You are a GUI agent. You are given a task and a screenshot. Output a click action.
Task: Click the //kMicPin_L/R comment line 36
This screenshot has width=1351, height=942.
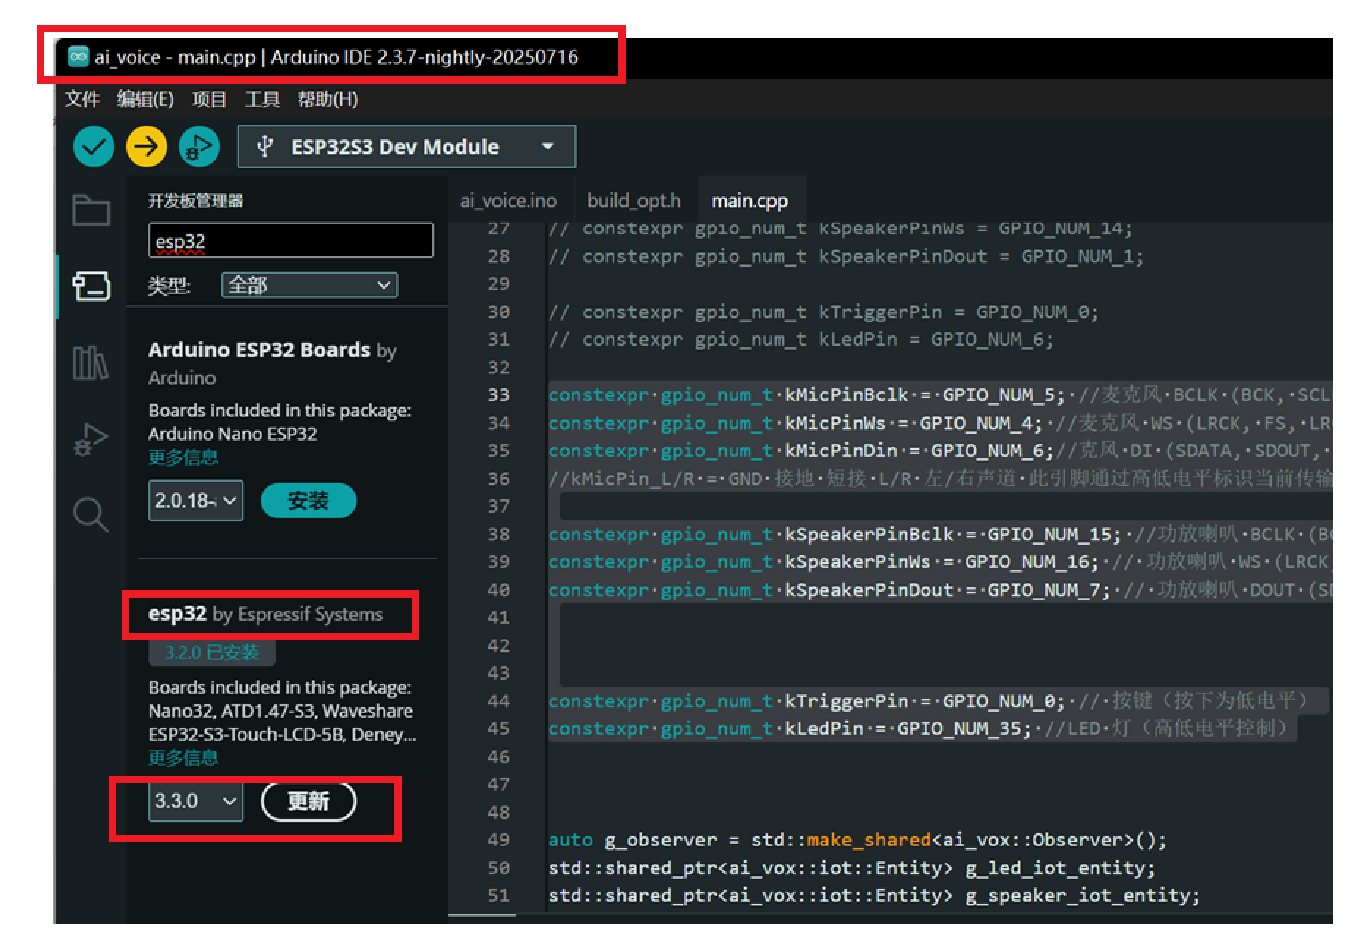point(939,479)
